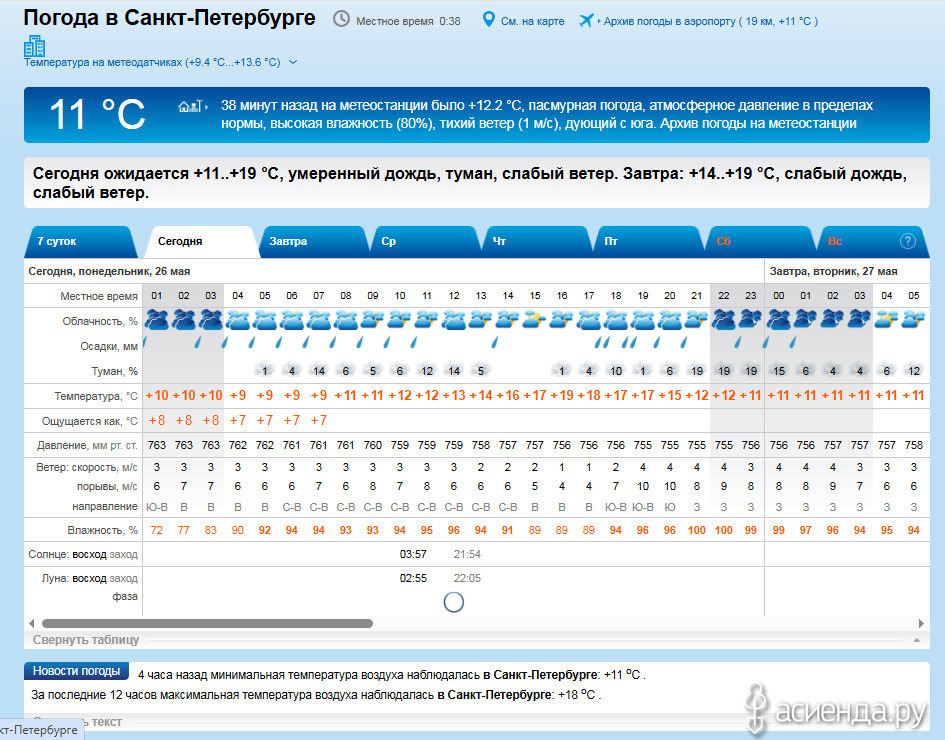Click the cloudiness icon for hour 22
945x740 pixels.
(x=724, y=319)
